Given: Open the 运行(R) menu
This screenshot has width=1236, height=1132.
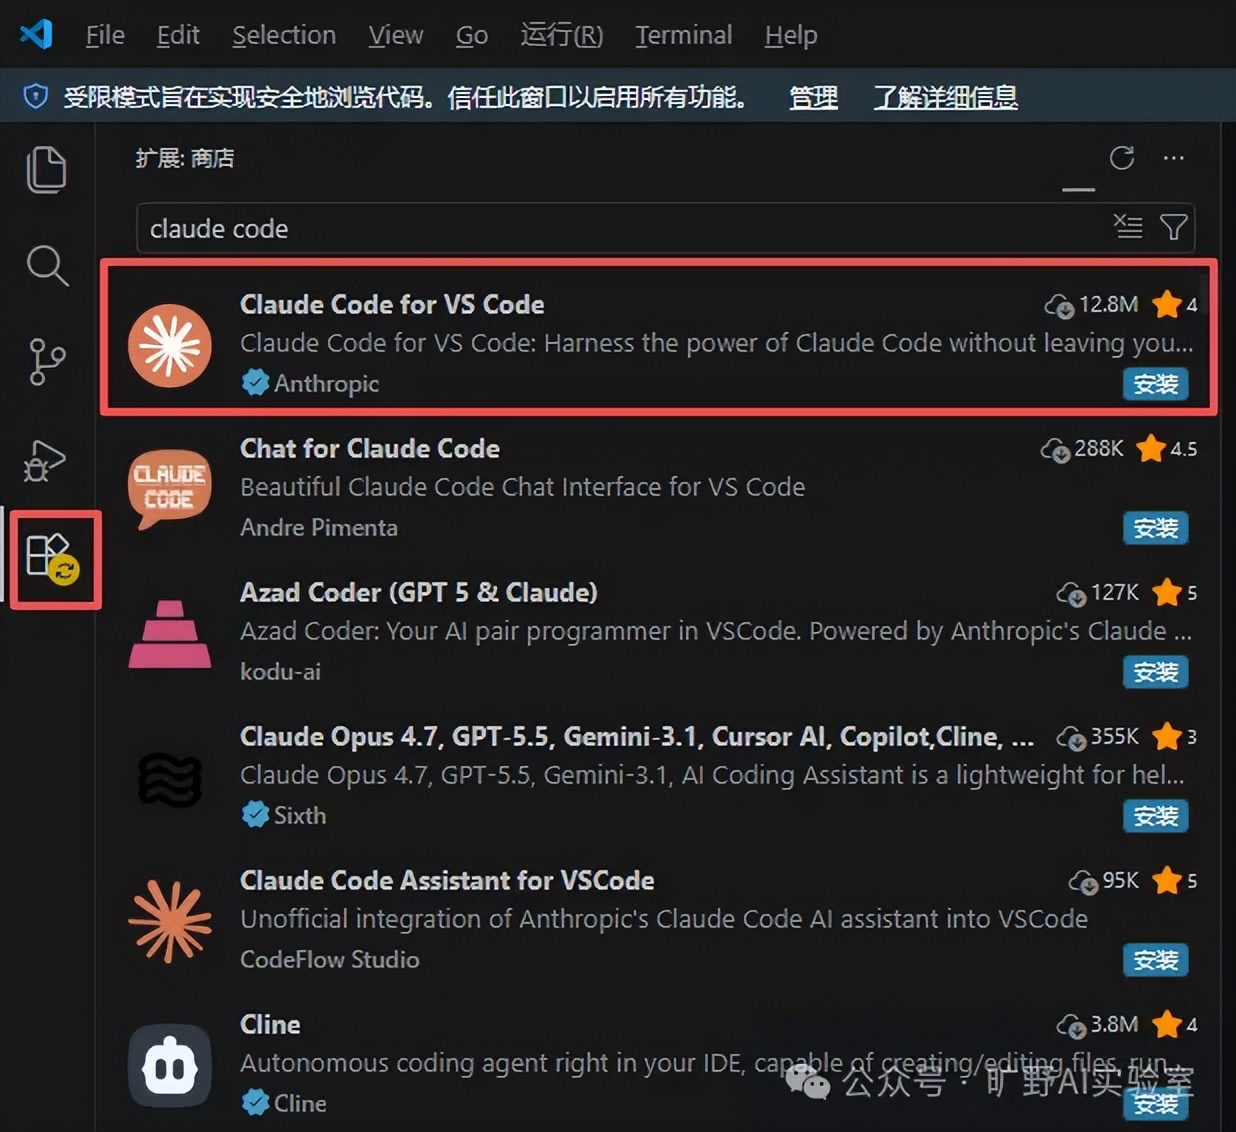Looking at the screenshot, I should [562, 35].
